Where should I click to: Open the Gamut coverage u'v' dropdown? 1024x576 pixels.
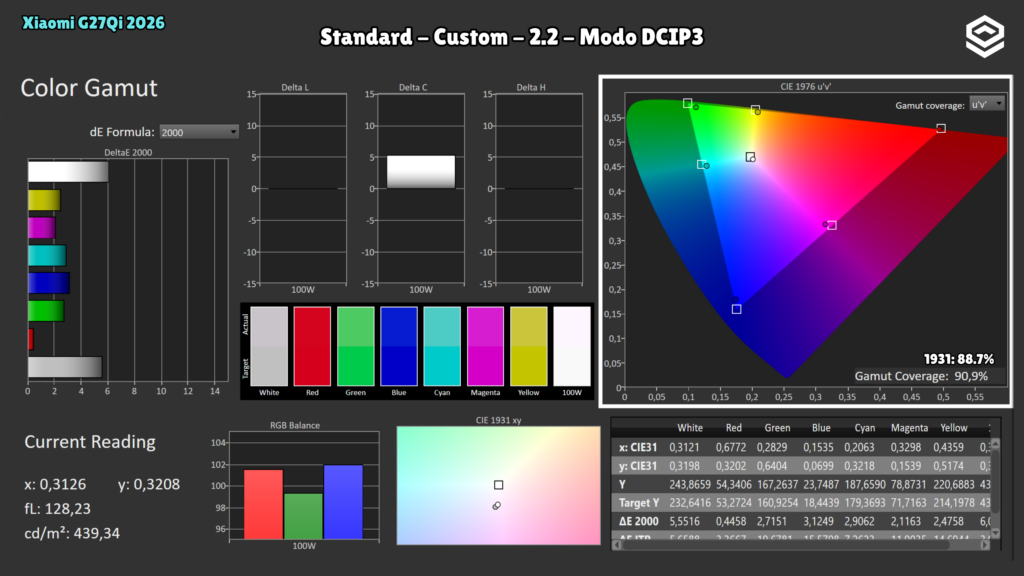tap(986, 104)
